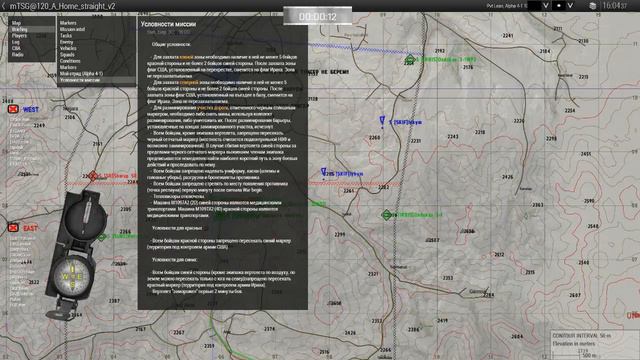Select the green diamond marker near 2587
Viewport: 640px width, 360px height.
click(387, 215)
